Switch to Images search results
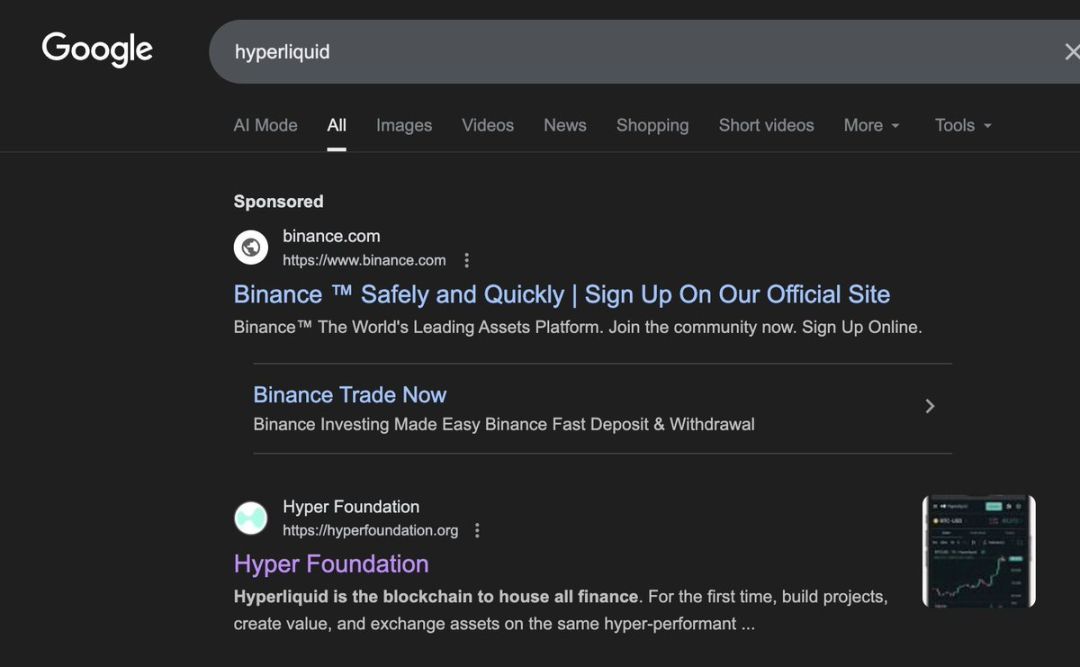 click(403, 125)
